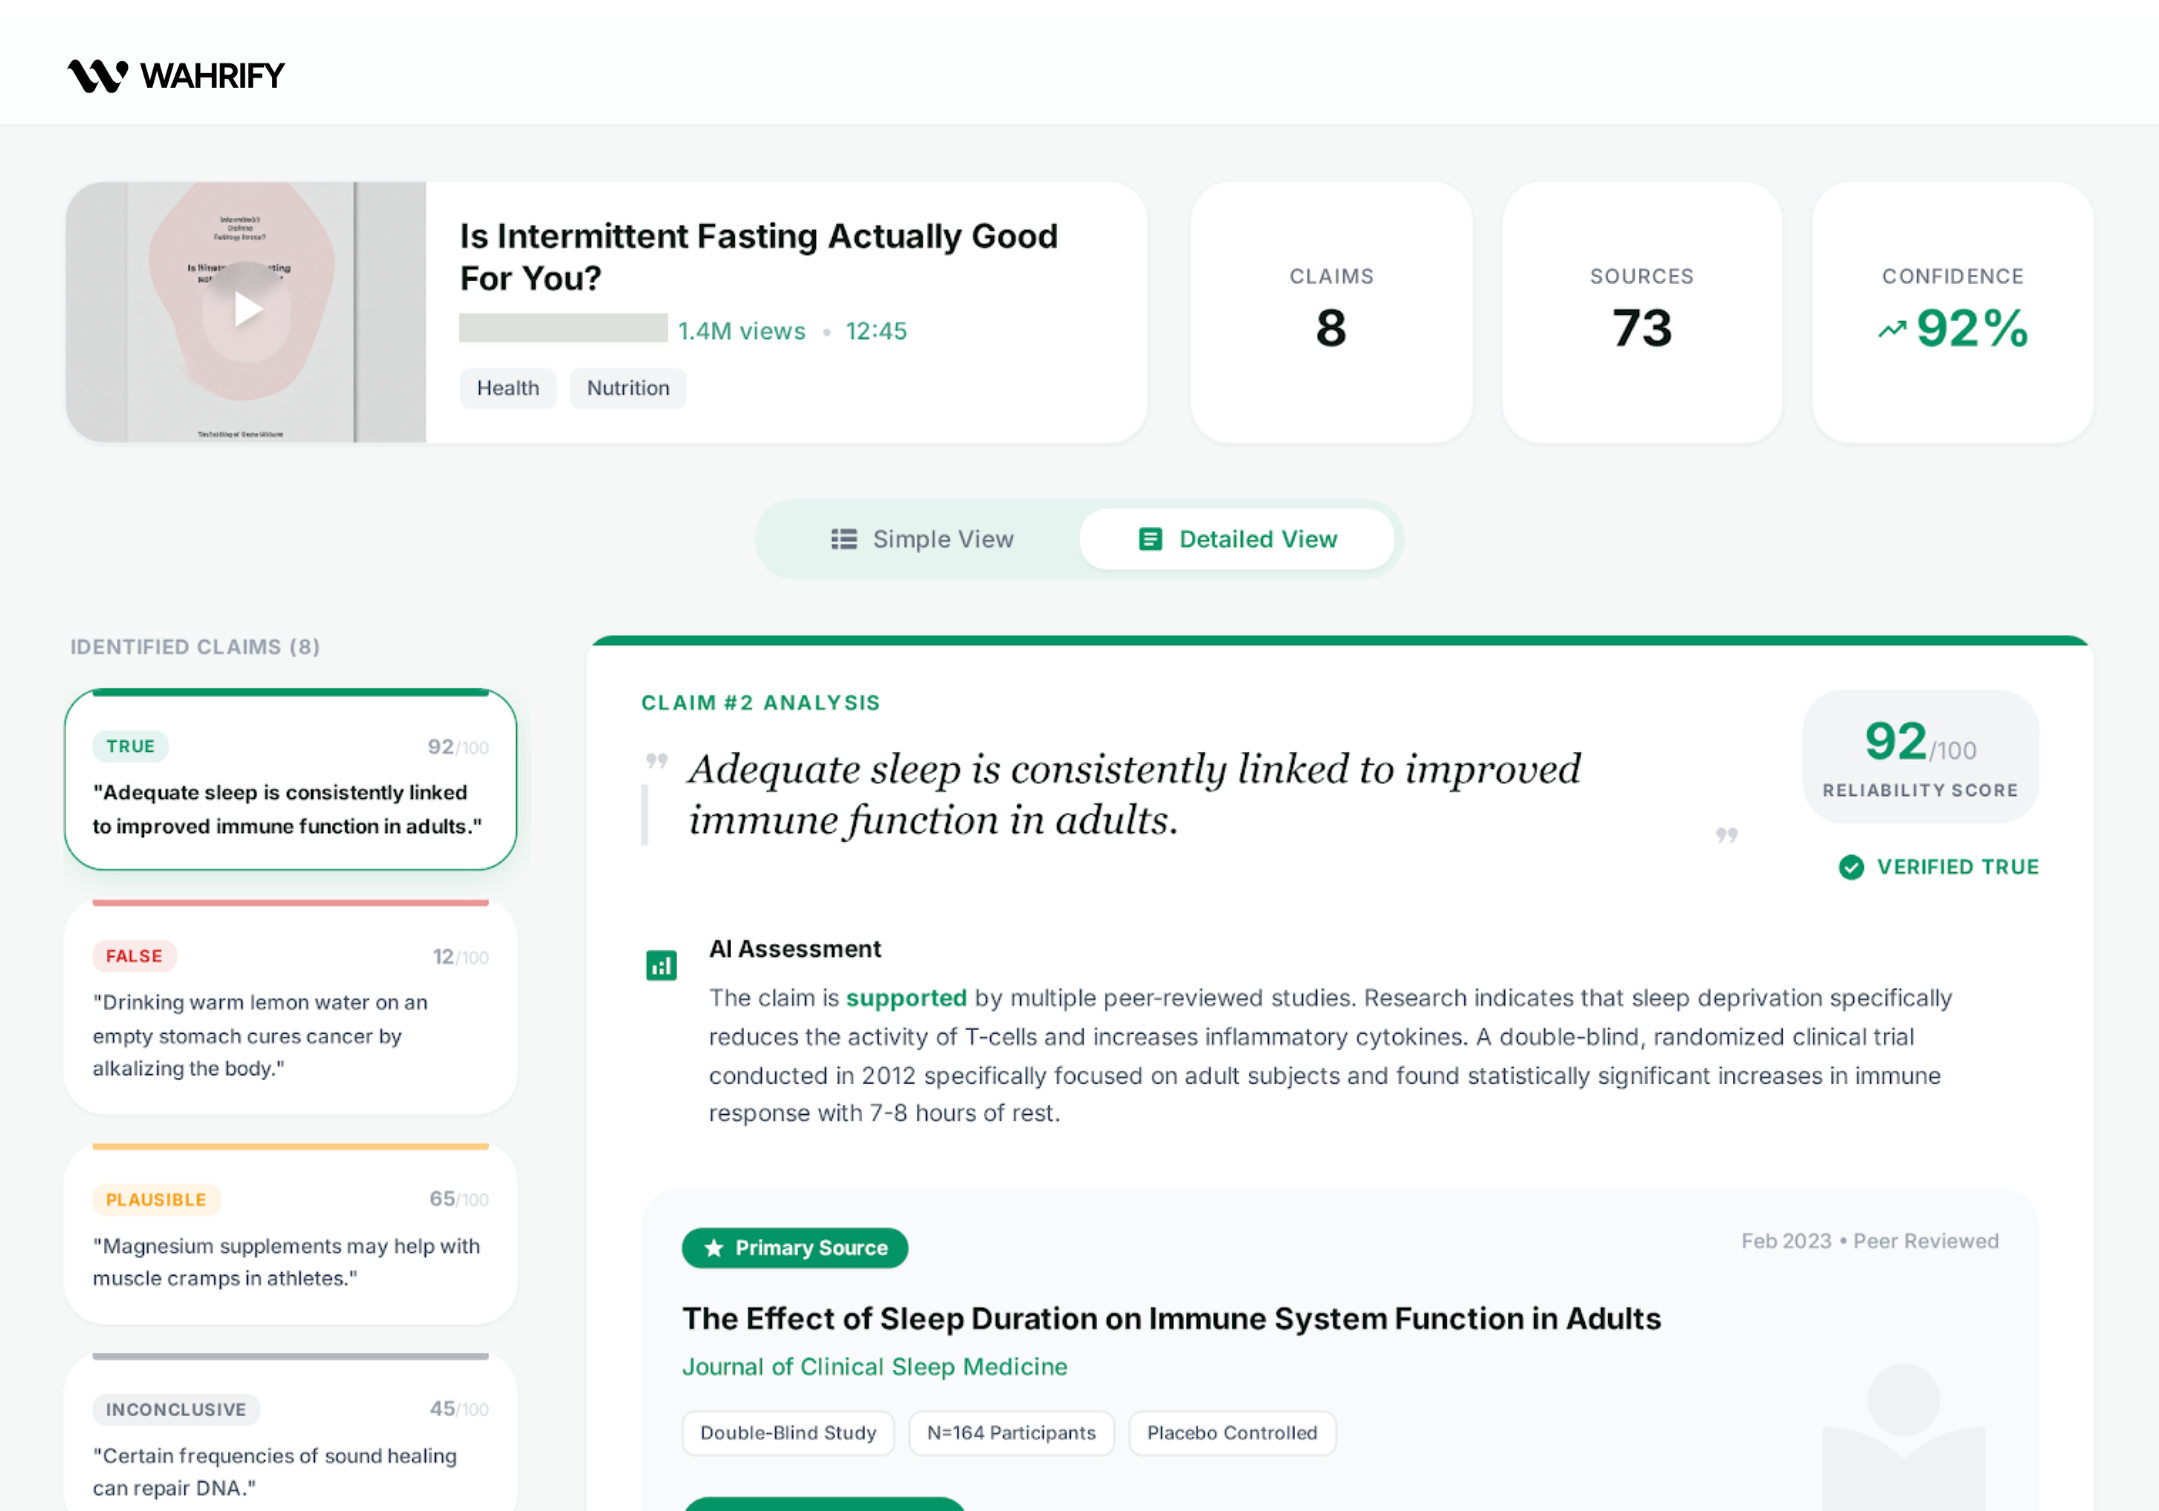Click the Double-Blind Study chip
This screenshot has height=1511, width=2159.
click(x=788, y=1433)
